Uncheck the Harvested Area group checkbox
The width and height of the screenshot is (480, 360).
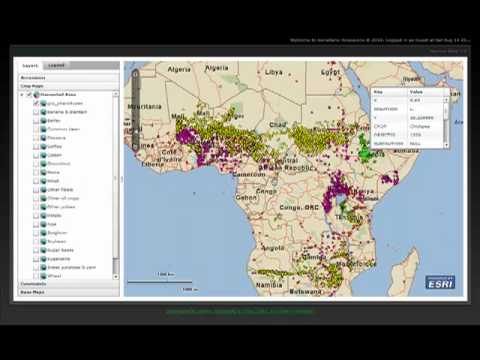coord(29,95)
